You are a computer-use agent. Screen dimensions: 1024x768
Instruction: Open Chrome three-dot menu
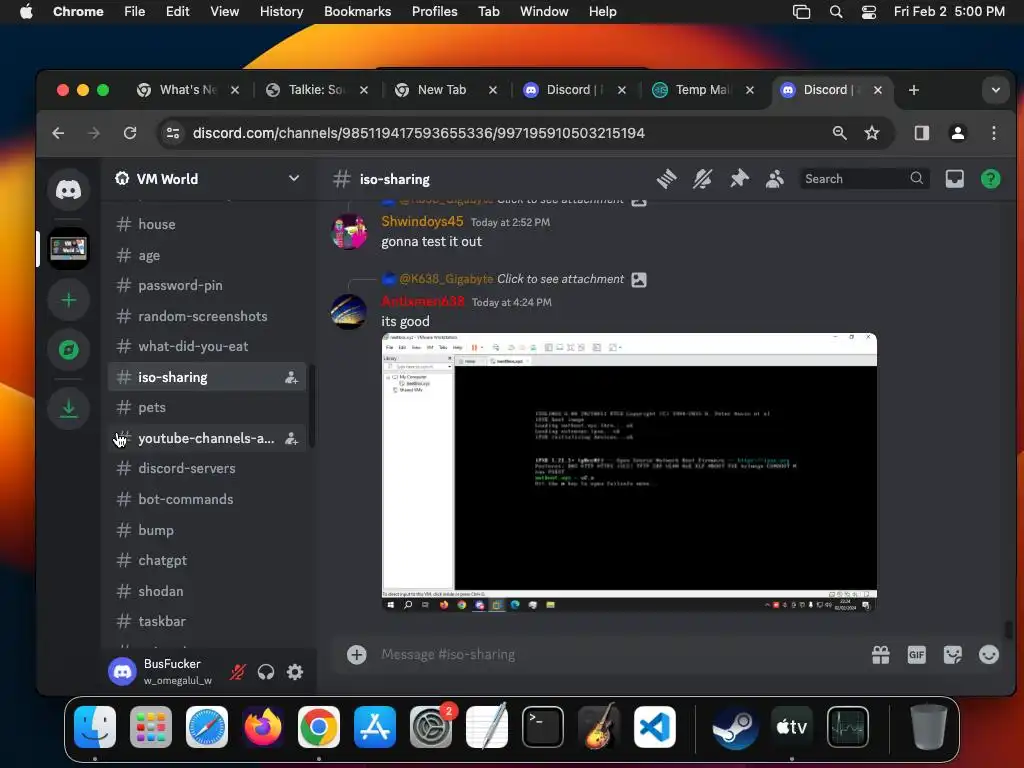pyautogui.click(x=993, y=133)
